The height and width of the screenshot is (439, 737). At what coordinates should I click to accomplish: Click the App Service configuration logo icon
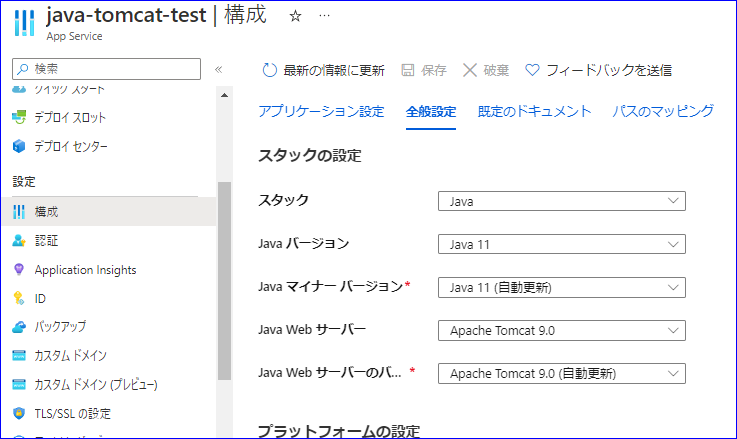coord(24,23)
